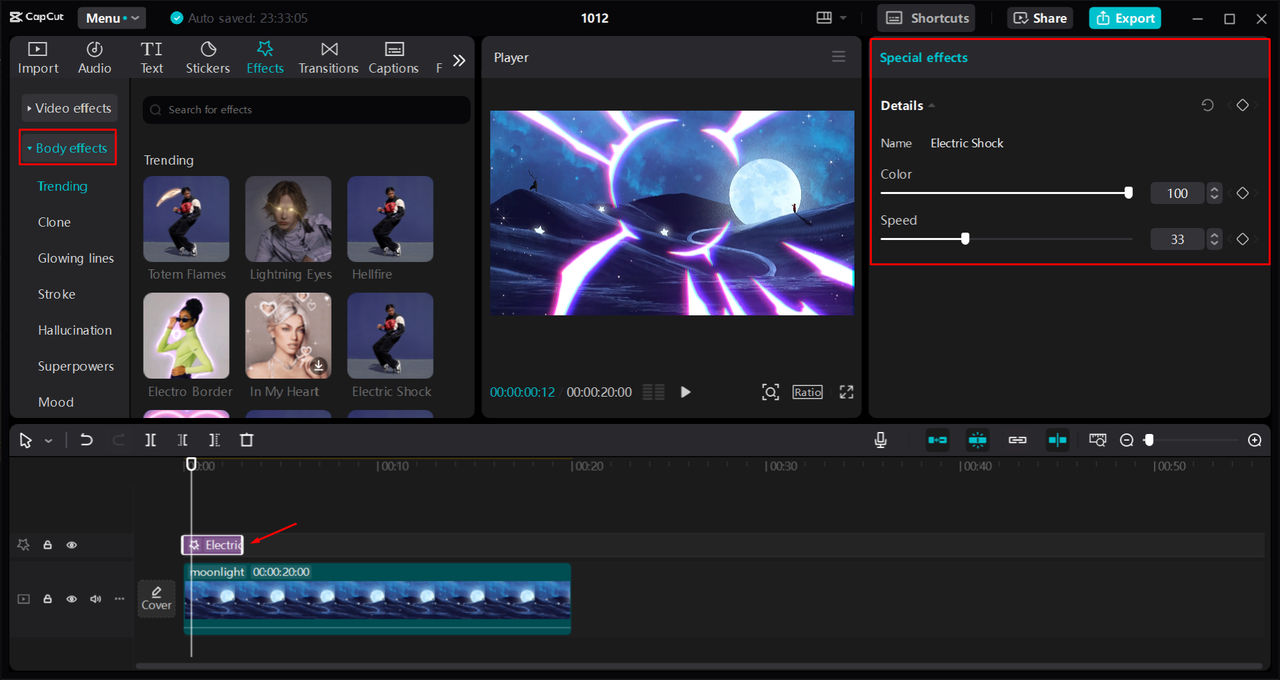Select the Clone subcategory
Viewport: 1280px width, 680px height.
pos(54,222)
